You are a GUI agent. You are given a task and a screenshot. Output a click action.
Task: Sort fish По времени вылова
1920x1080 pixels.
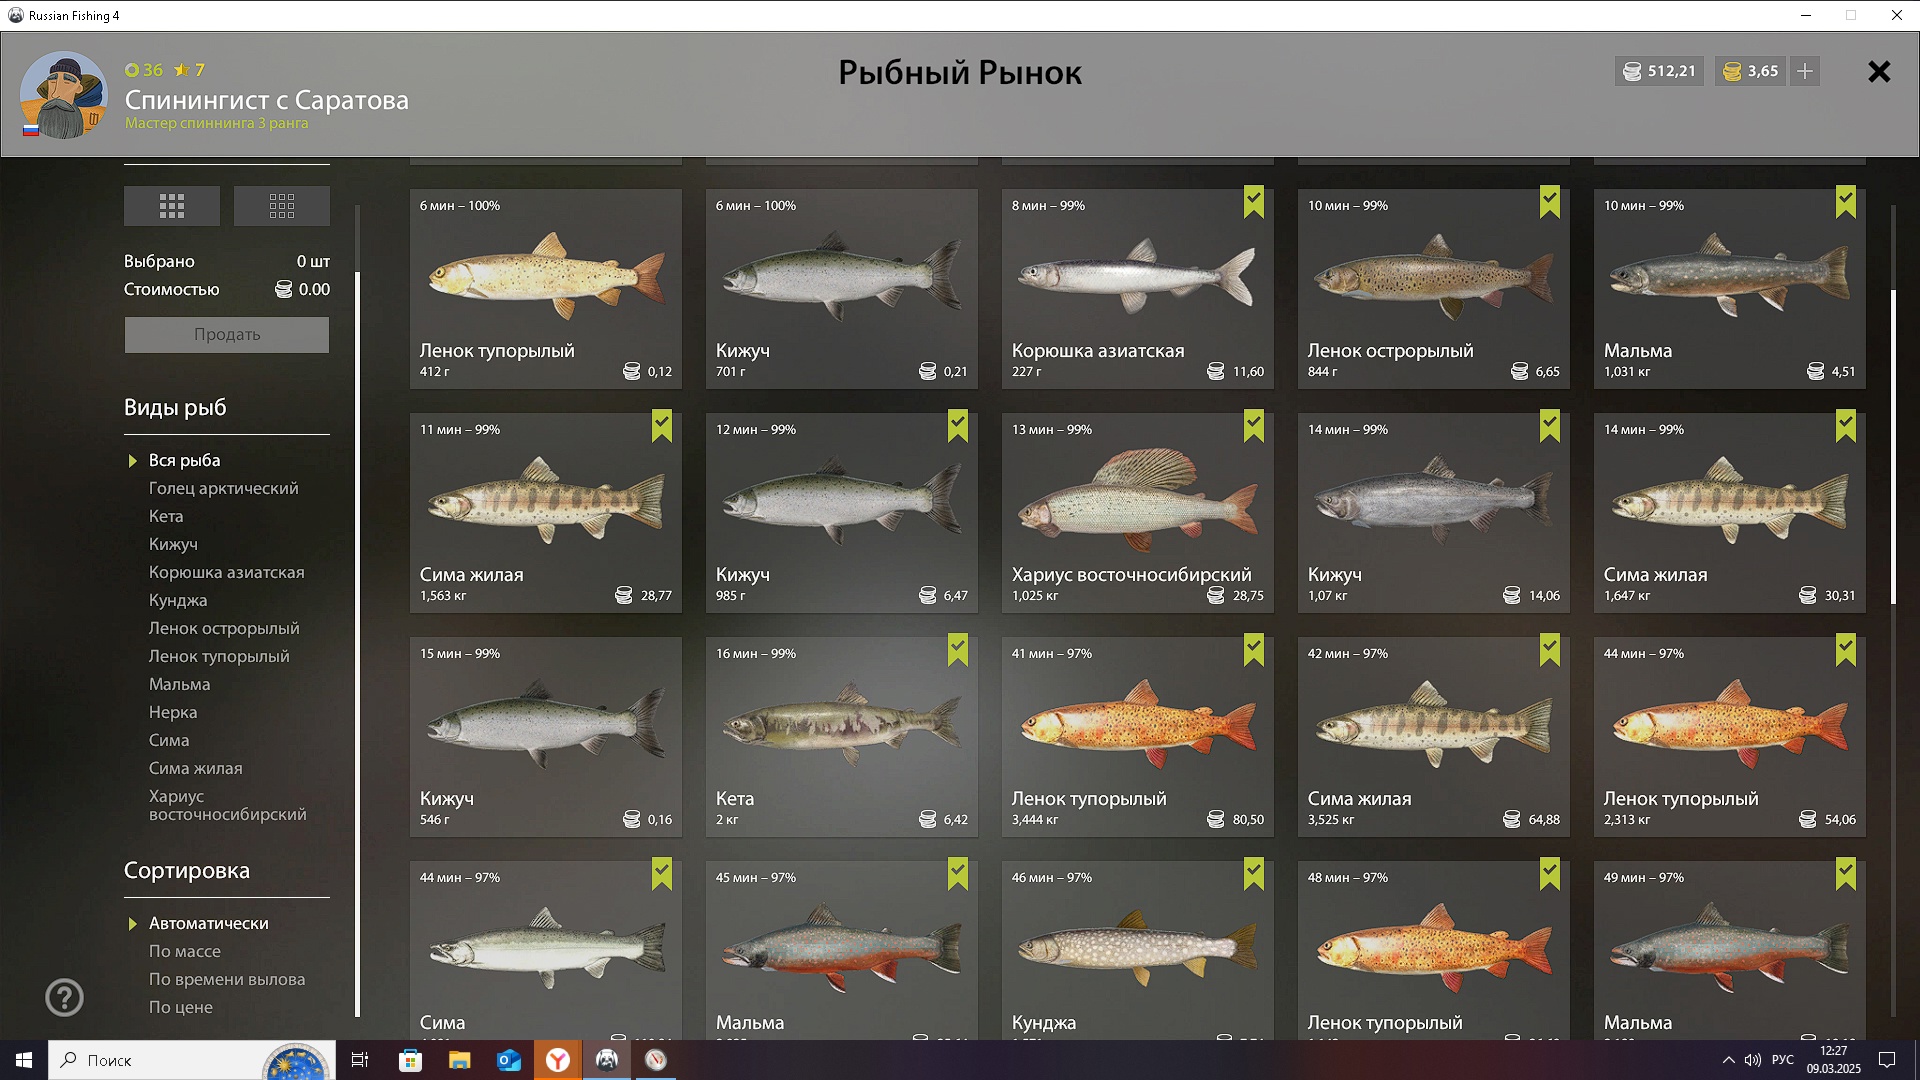pos(227,979)
